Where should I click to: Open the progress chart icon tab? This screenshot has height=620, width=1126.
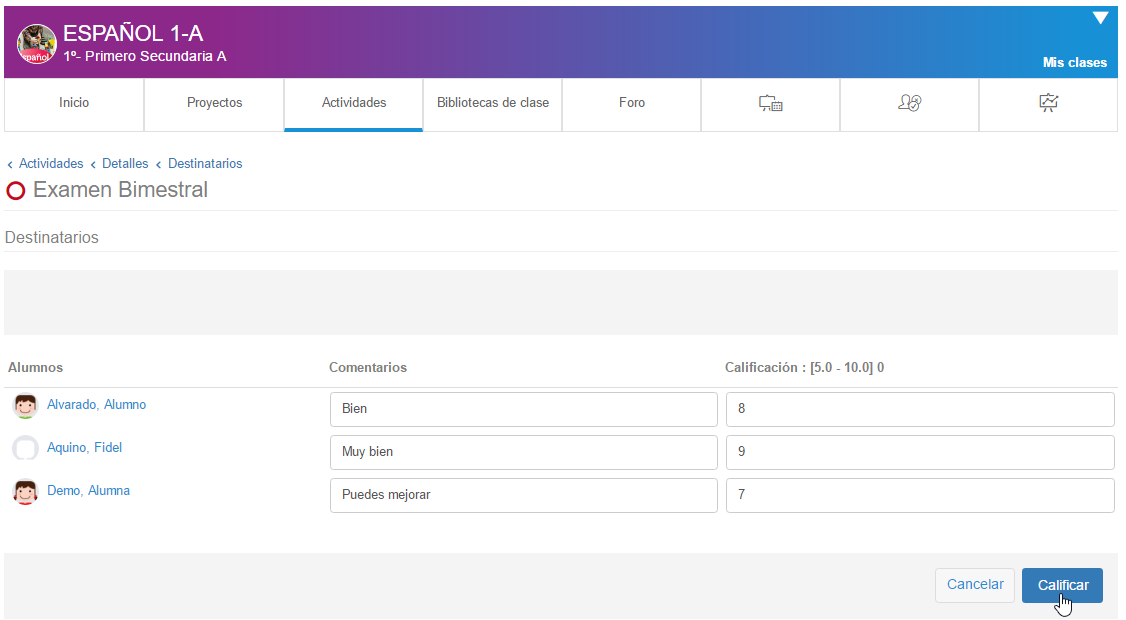click(x=1048, y=103)
